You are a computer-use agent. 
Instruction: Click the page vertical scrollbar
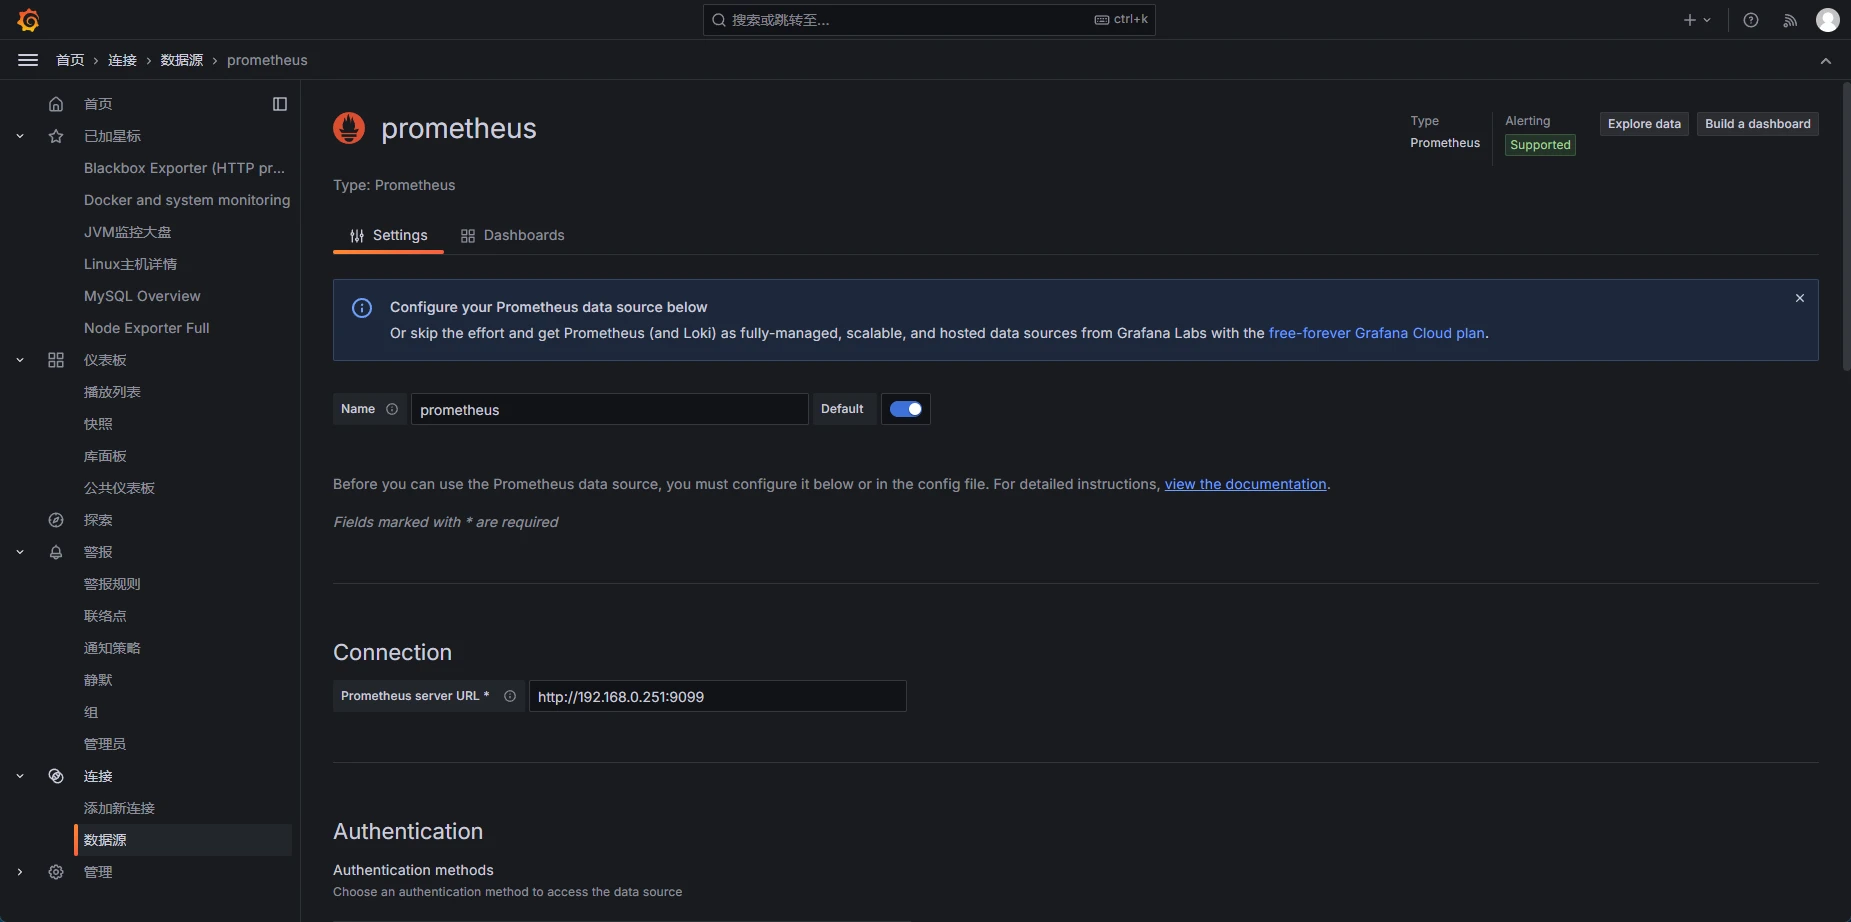point(1846,227)
